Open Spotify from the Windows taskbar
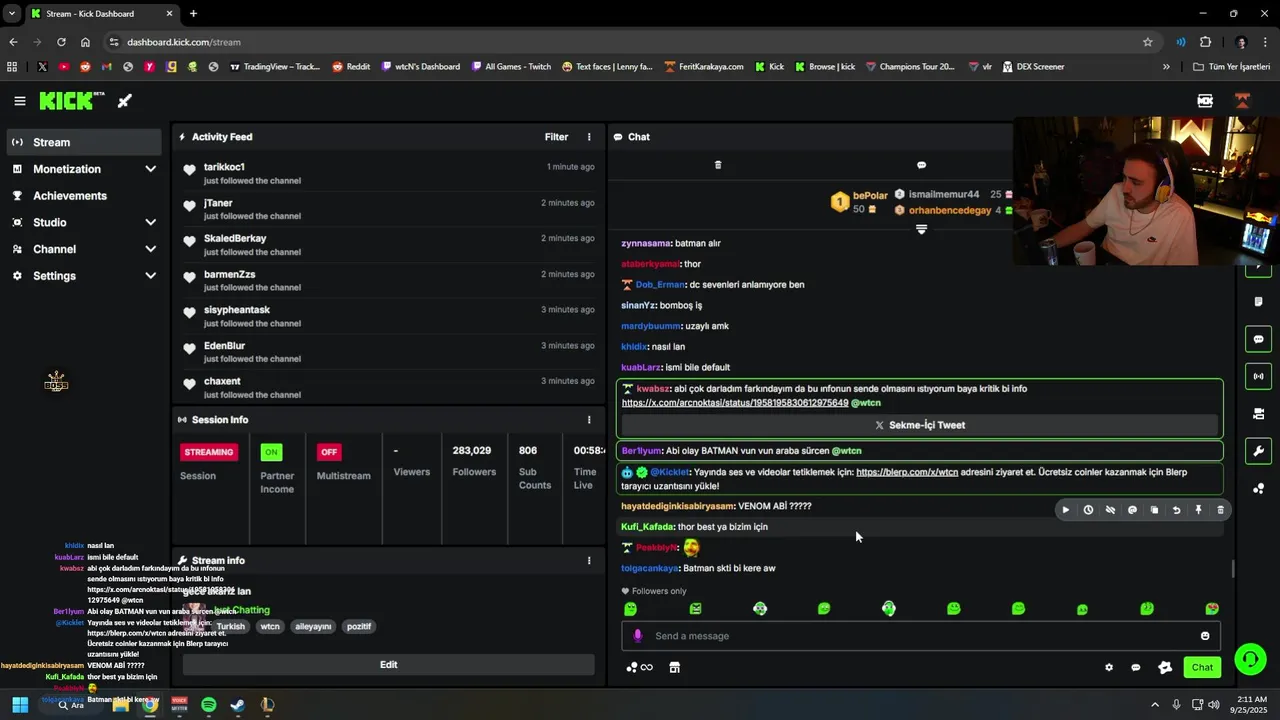Image resolution: width=1280 pixels, height=720 pixels. [208, 705]
